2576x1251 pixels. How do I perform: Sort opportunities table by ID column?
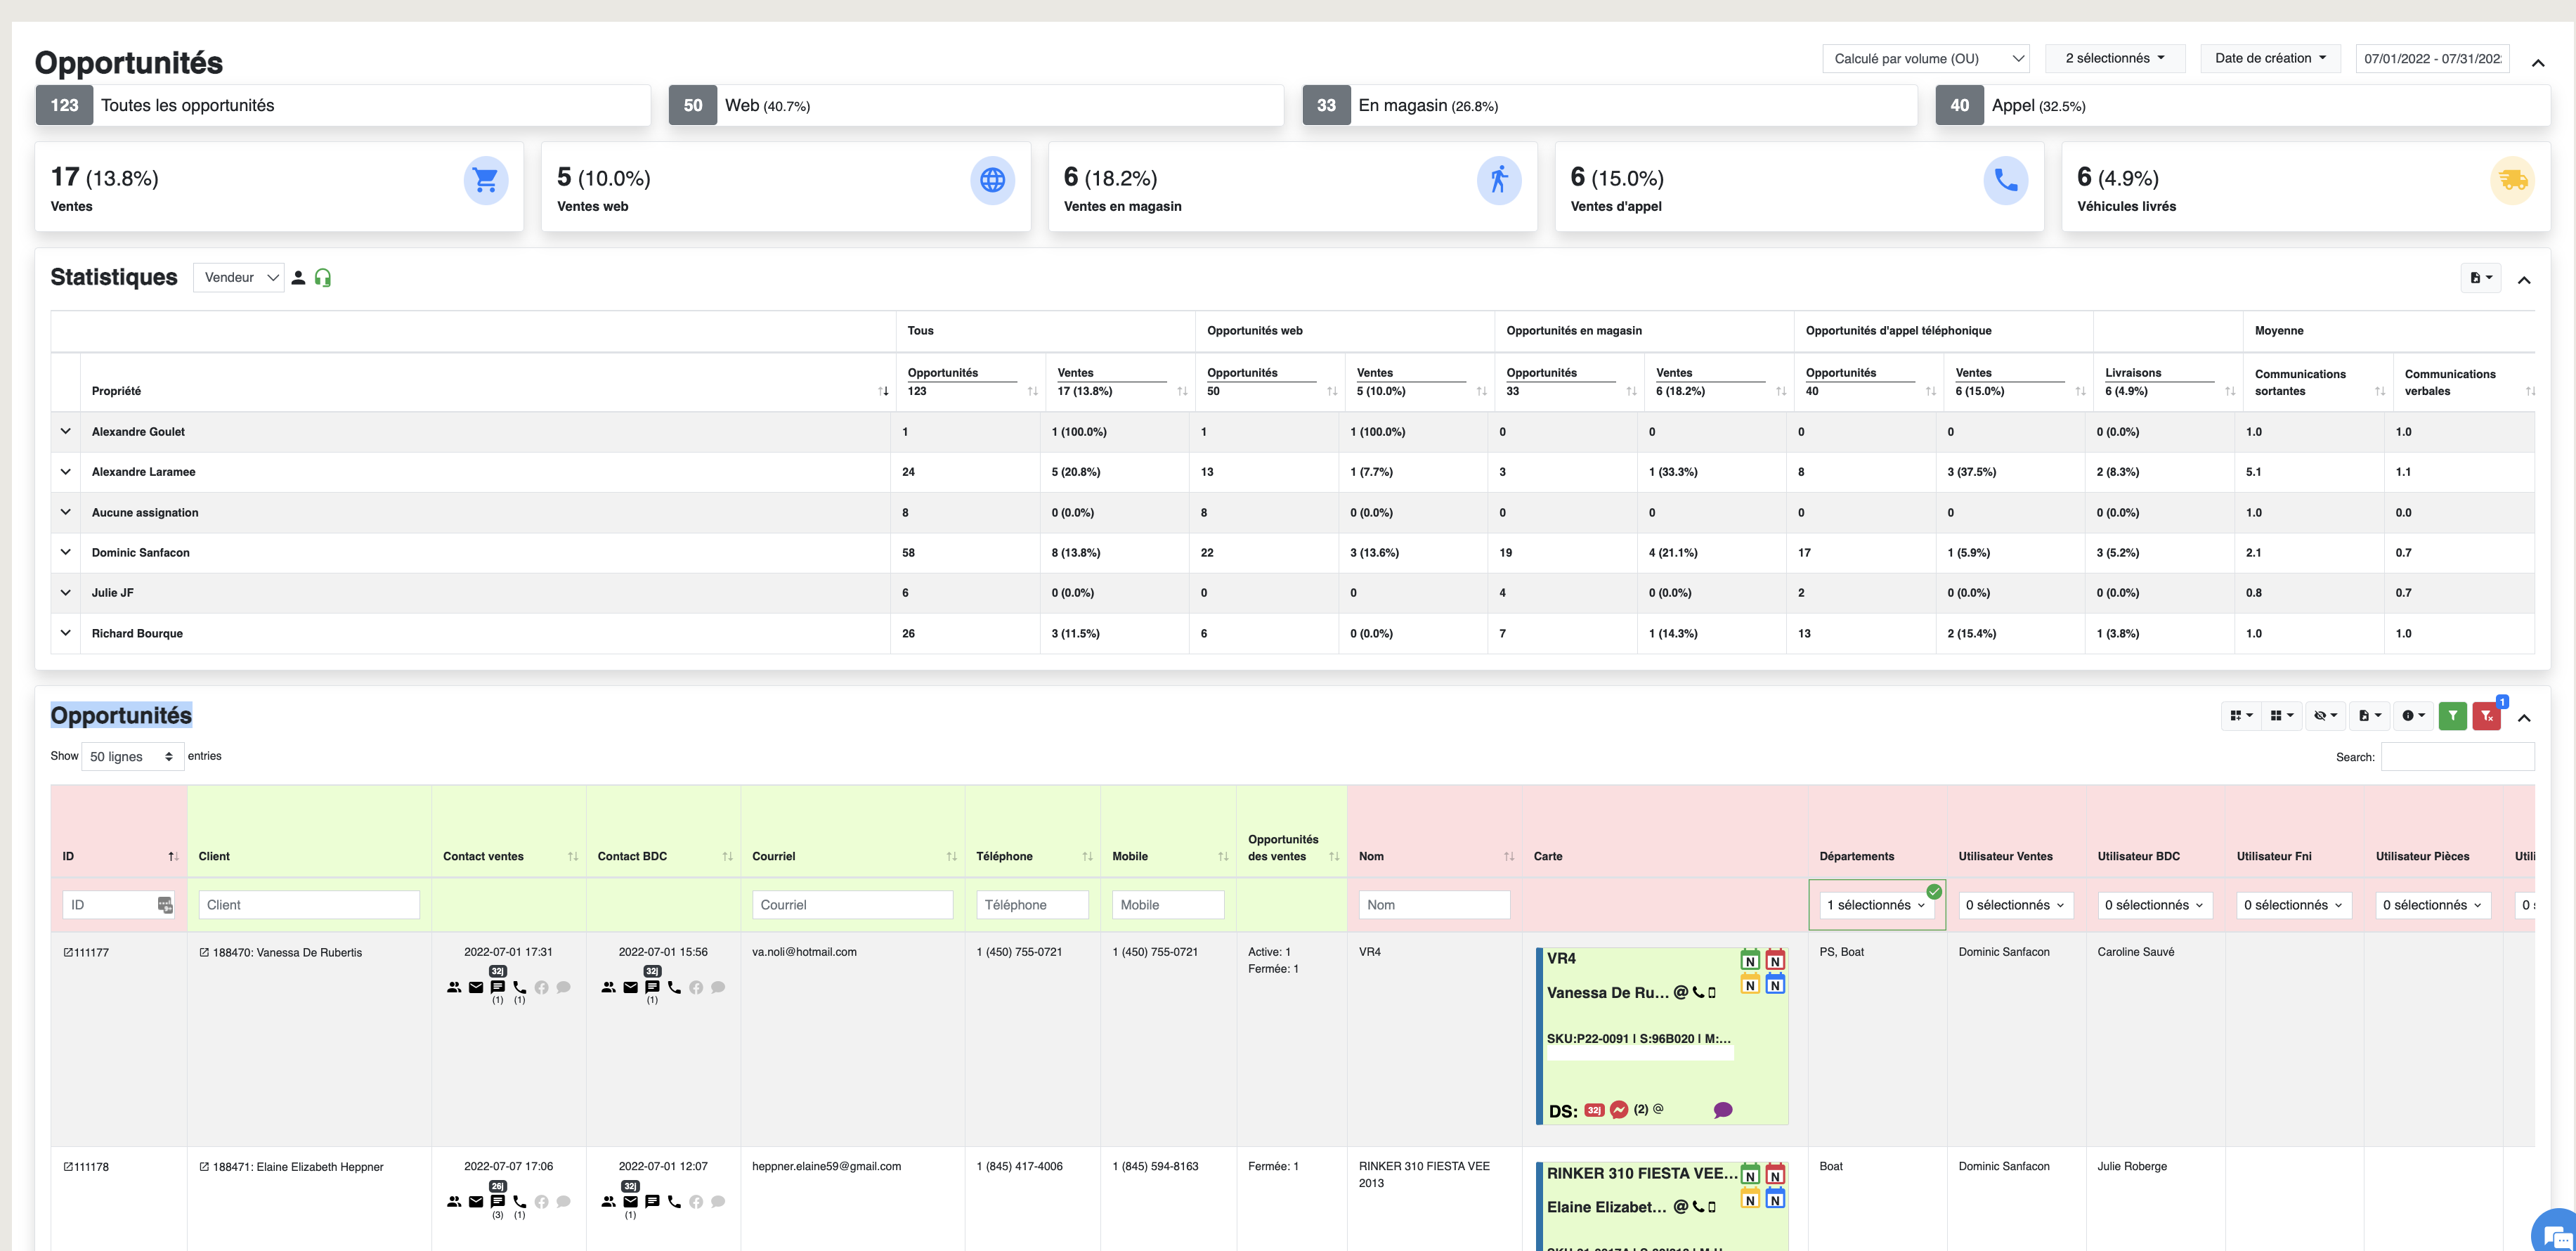pyautogui.click(x=173, y=856)
